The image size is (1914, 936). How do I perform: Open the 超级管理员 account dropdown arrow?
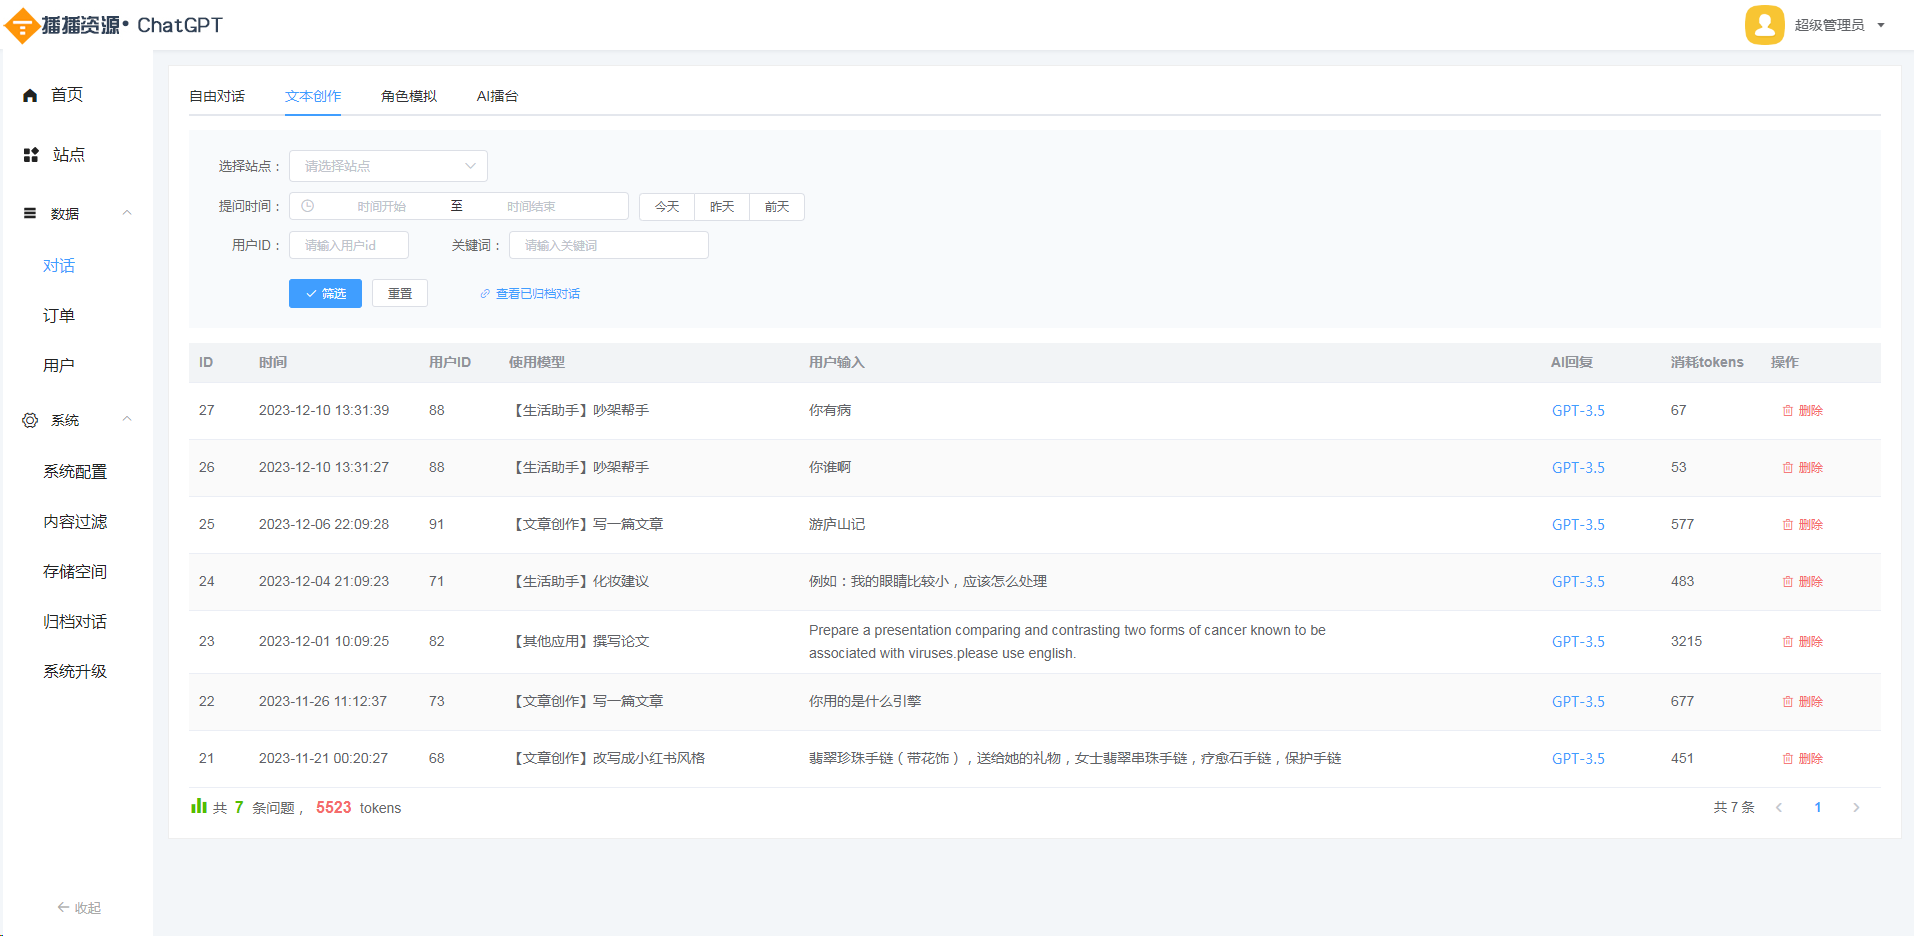pyautogui.click(x=1881, y=26)
